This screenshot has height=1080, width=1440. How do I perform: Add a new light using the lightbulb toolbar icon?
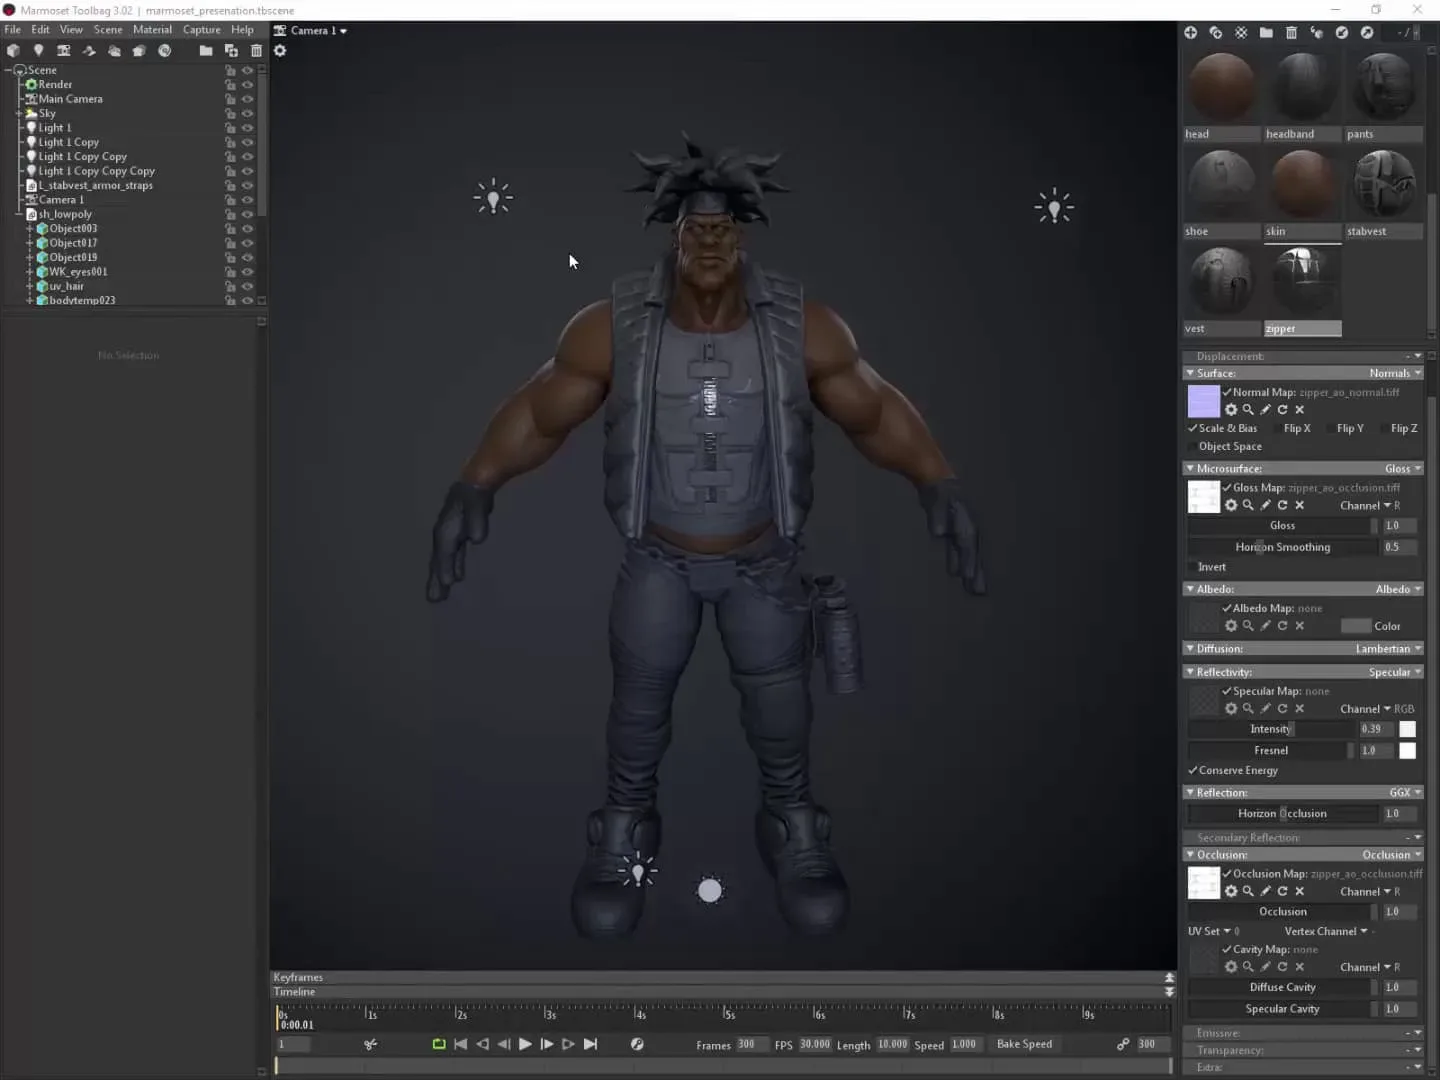coord(39,50)
